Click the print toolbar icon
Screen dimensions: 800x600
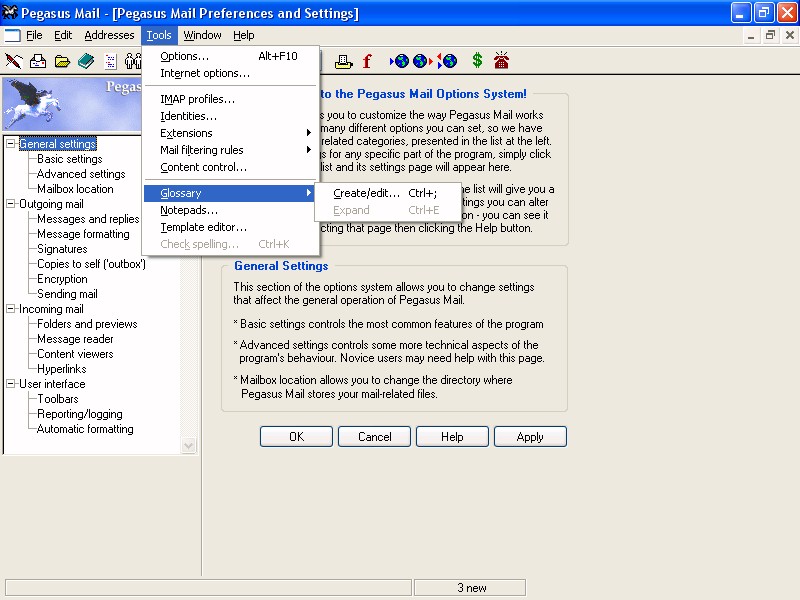click(343, 61)
